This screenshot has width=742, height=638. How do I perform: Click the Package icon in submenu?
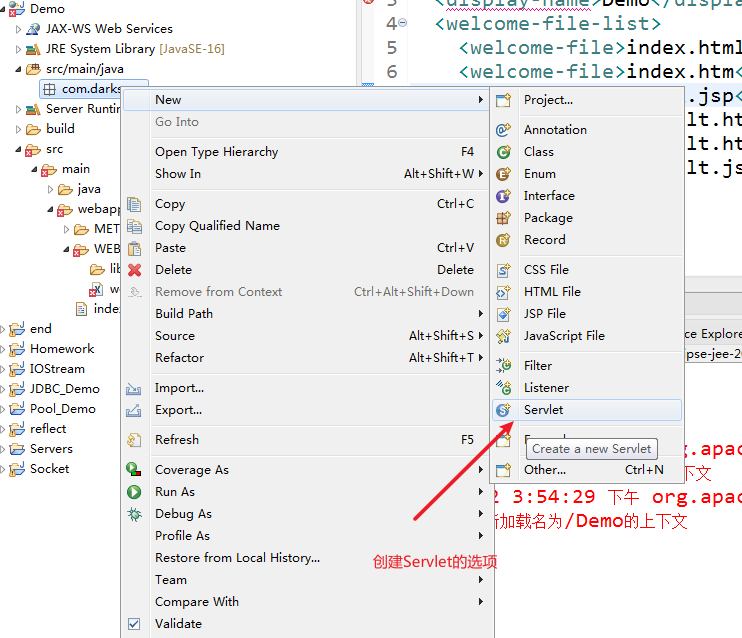click(503, 218)
